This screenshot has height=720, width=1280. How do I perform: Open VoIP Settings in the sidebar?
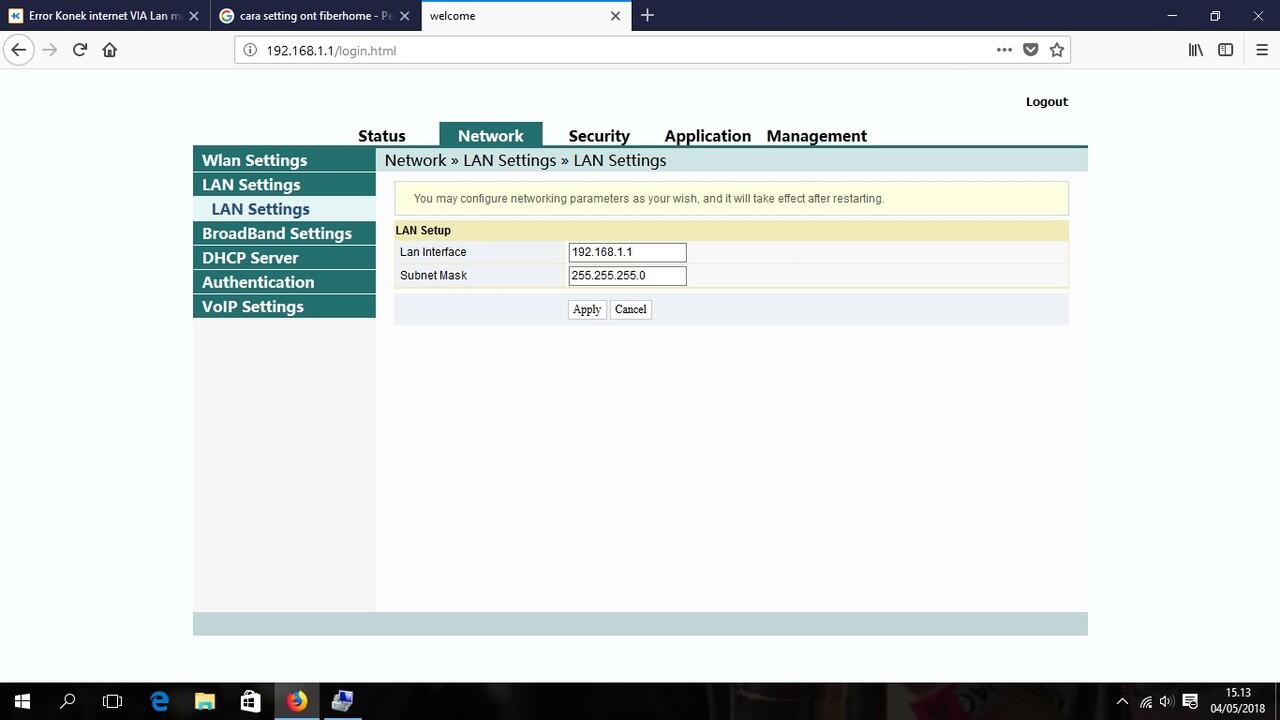tap(252, 307)
